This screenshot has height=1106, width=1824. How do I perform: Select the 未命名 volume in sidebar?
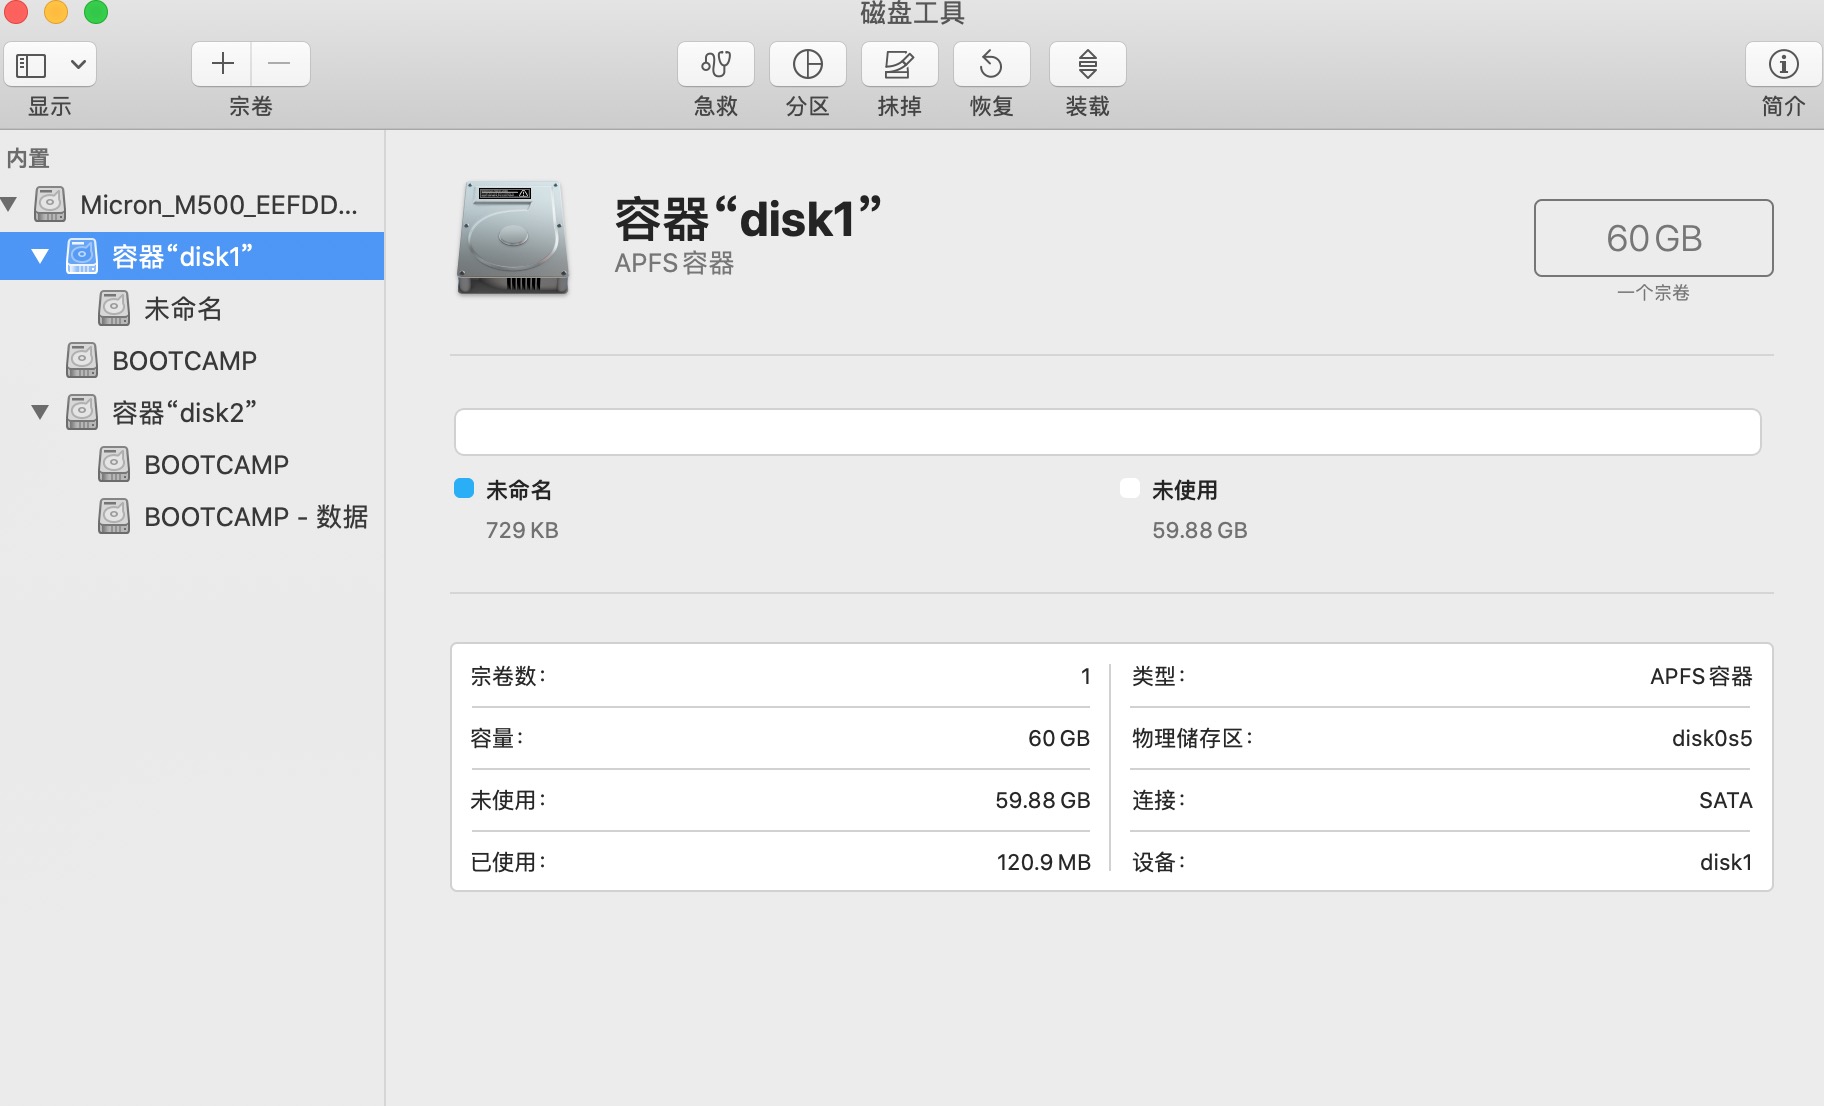(x=183, y=309)
